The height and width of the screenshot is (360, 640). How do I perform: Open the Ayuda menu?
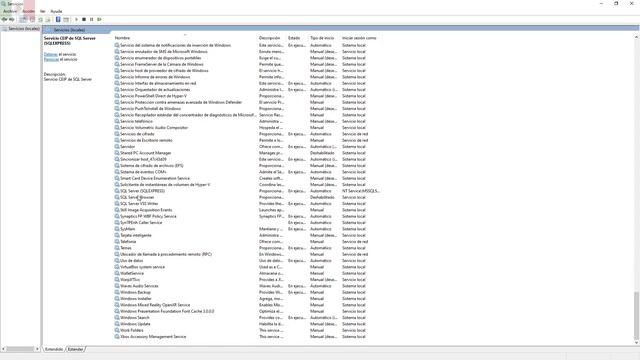[56, 11]
